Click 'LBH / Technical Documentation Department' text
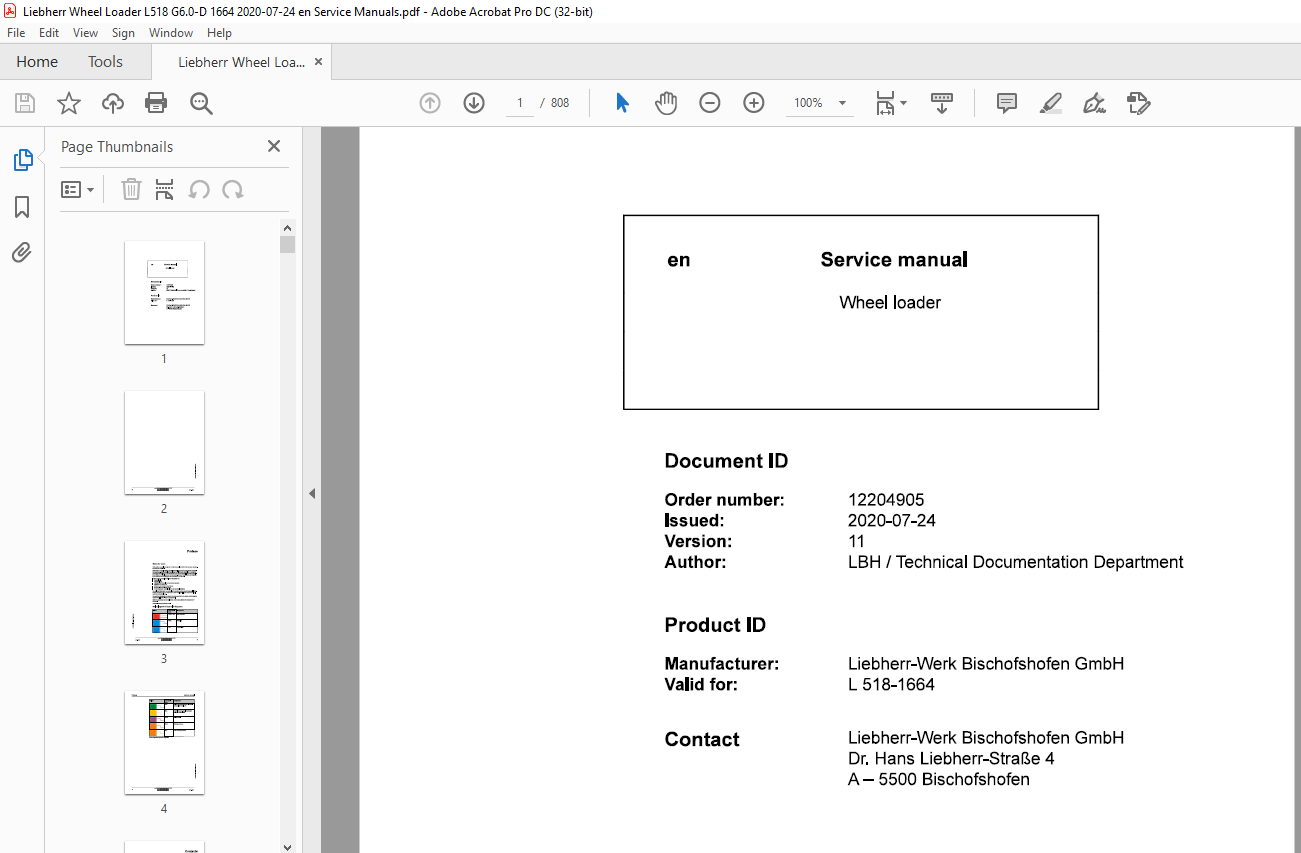The image size is (1301, 853). (1016, 562)
